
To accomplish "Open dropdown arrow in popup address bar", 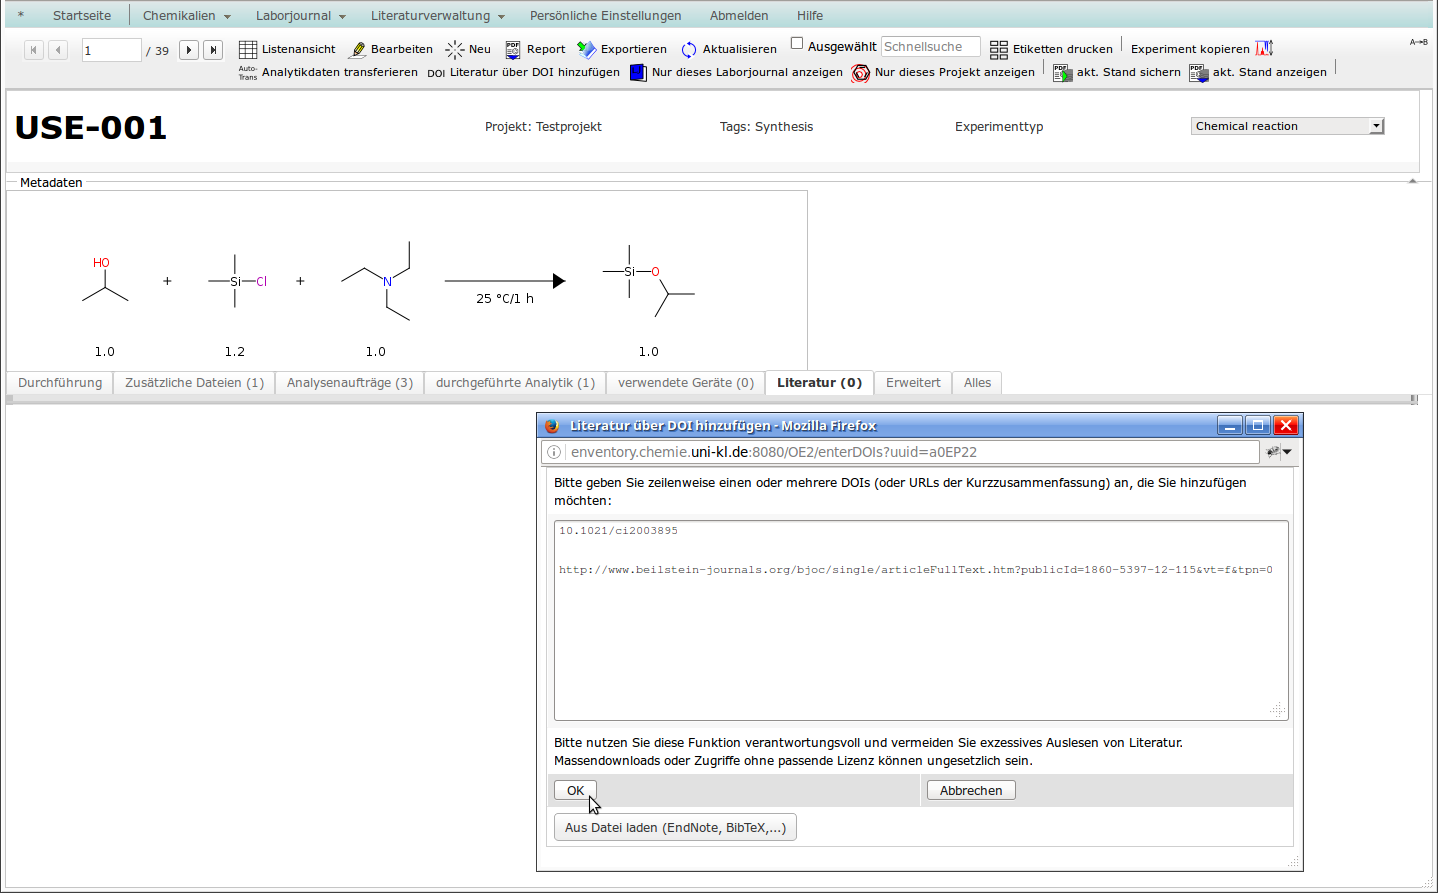I will point(1287,452).
